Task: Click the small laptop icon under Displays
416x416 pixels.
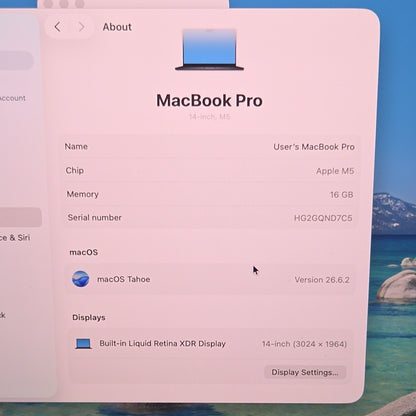Action: (83, 344)
